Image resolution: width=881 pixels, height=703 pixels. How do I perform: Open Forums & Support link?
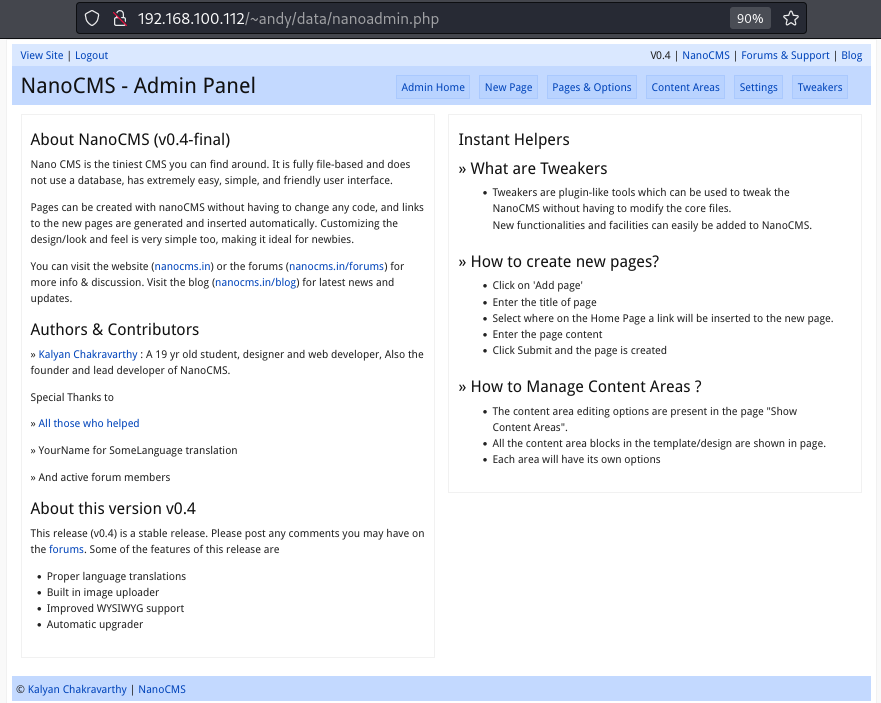785,55
